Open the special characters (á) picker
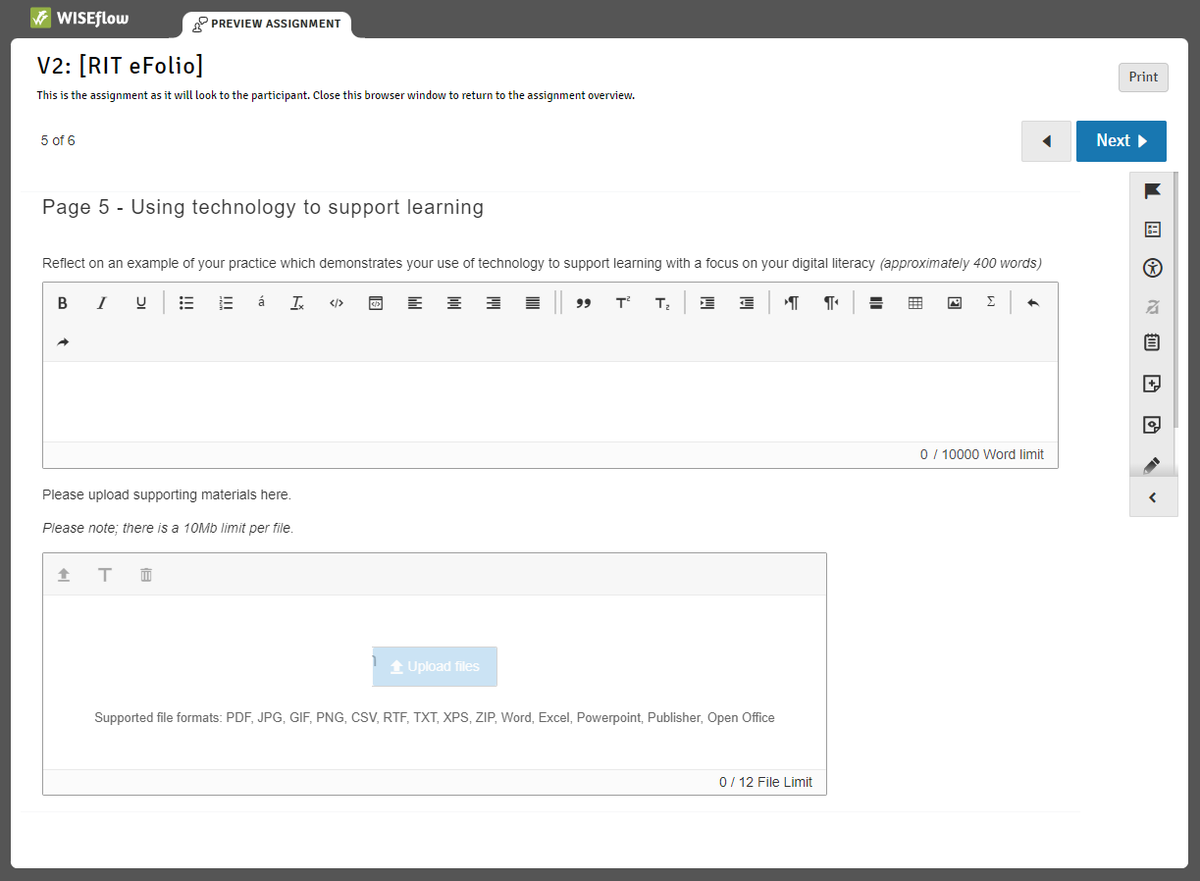The width and height of the screenshot is (1200, 881). pyautogui.click(x=261, y=303)
